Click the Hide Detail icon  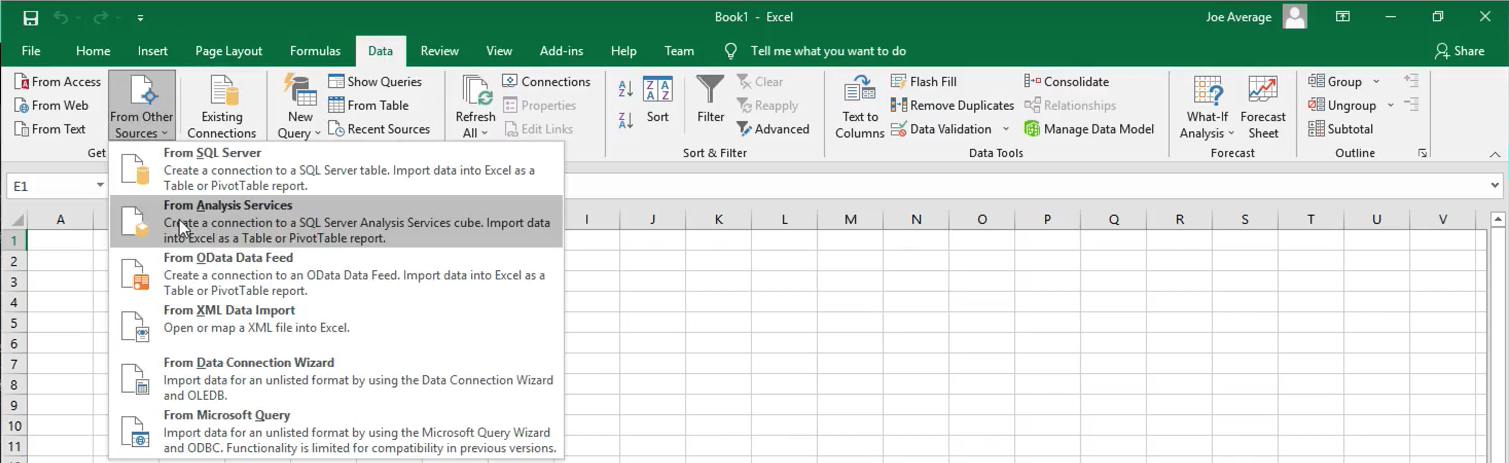coord(1411,104)
